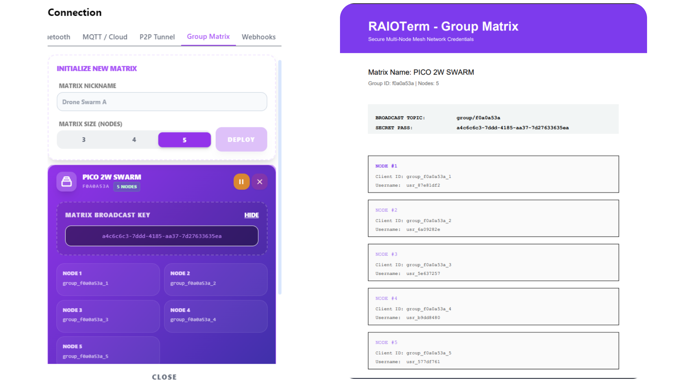680x382 pixels.
Task: Click the MATRIX BROADCAST KEY label
Action: (108, 215)
